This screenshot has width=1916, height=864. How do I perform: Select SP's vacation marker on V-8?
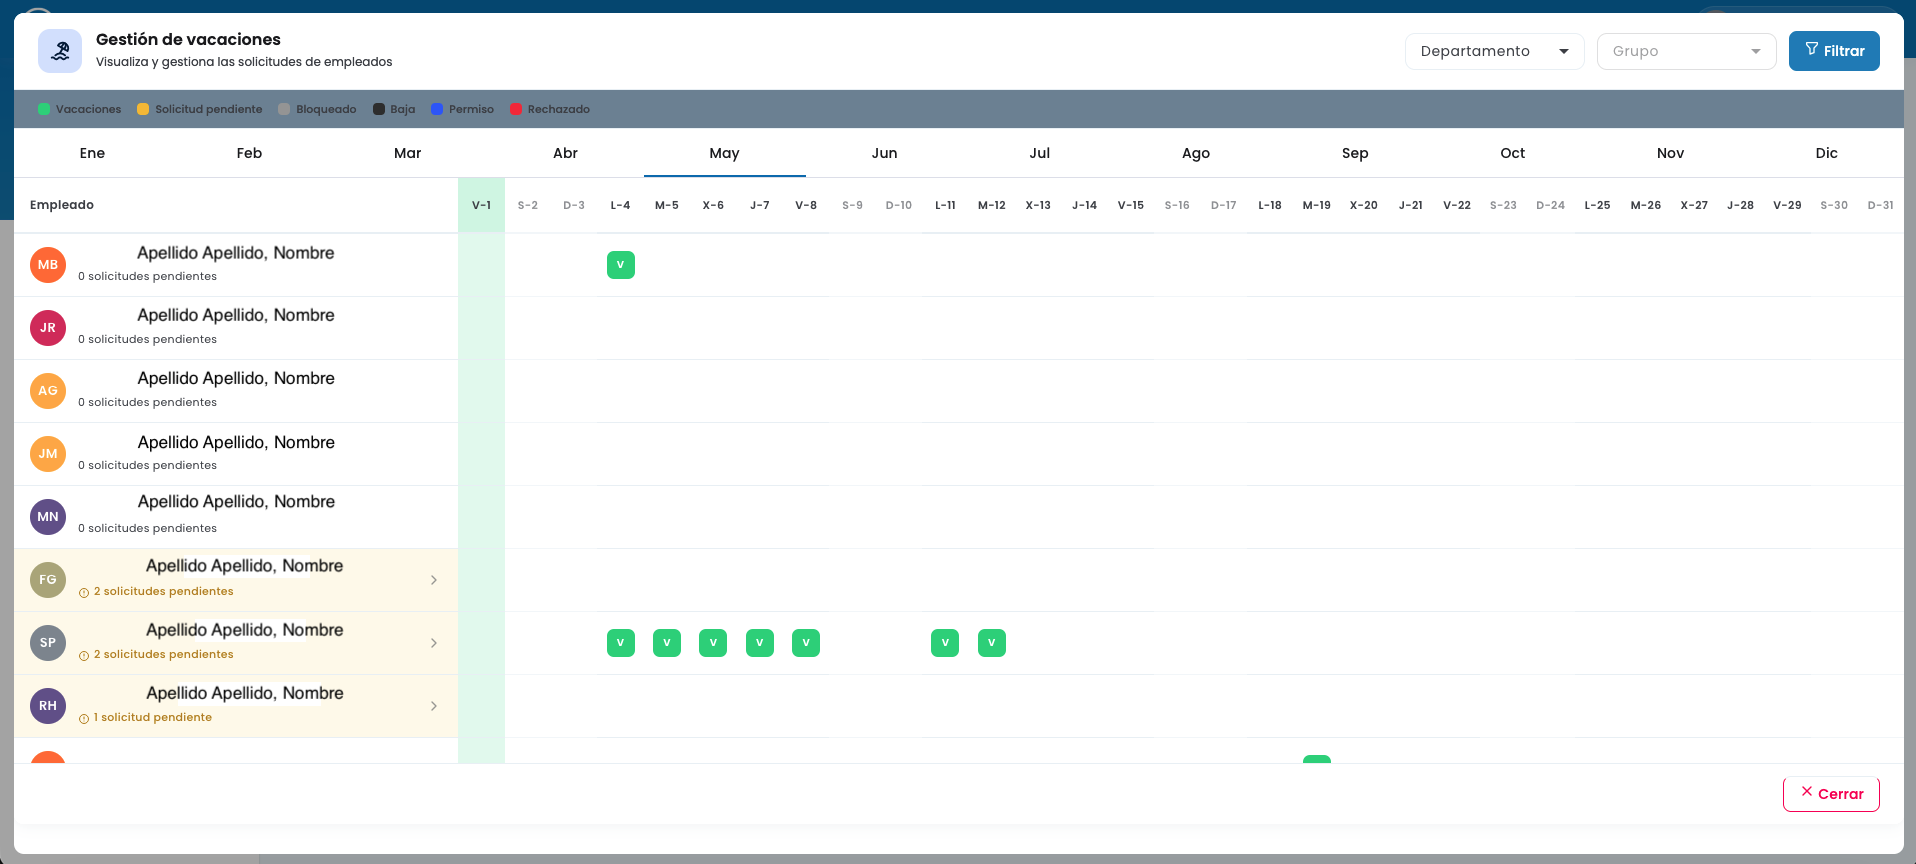(806, 643)
